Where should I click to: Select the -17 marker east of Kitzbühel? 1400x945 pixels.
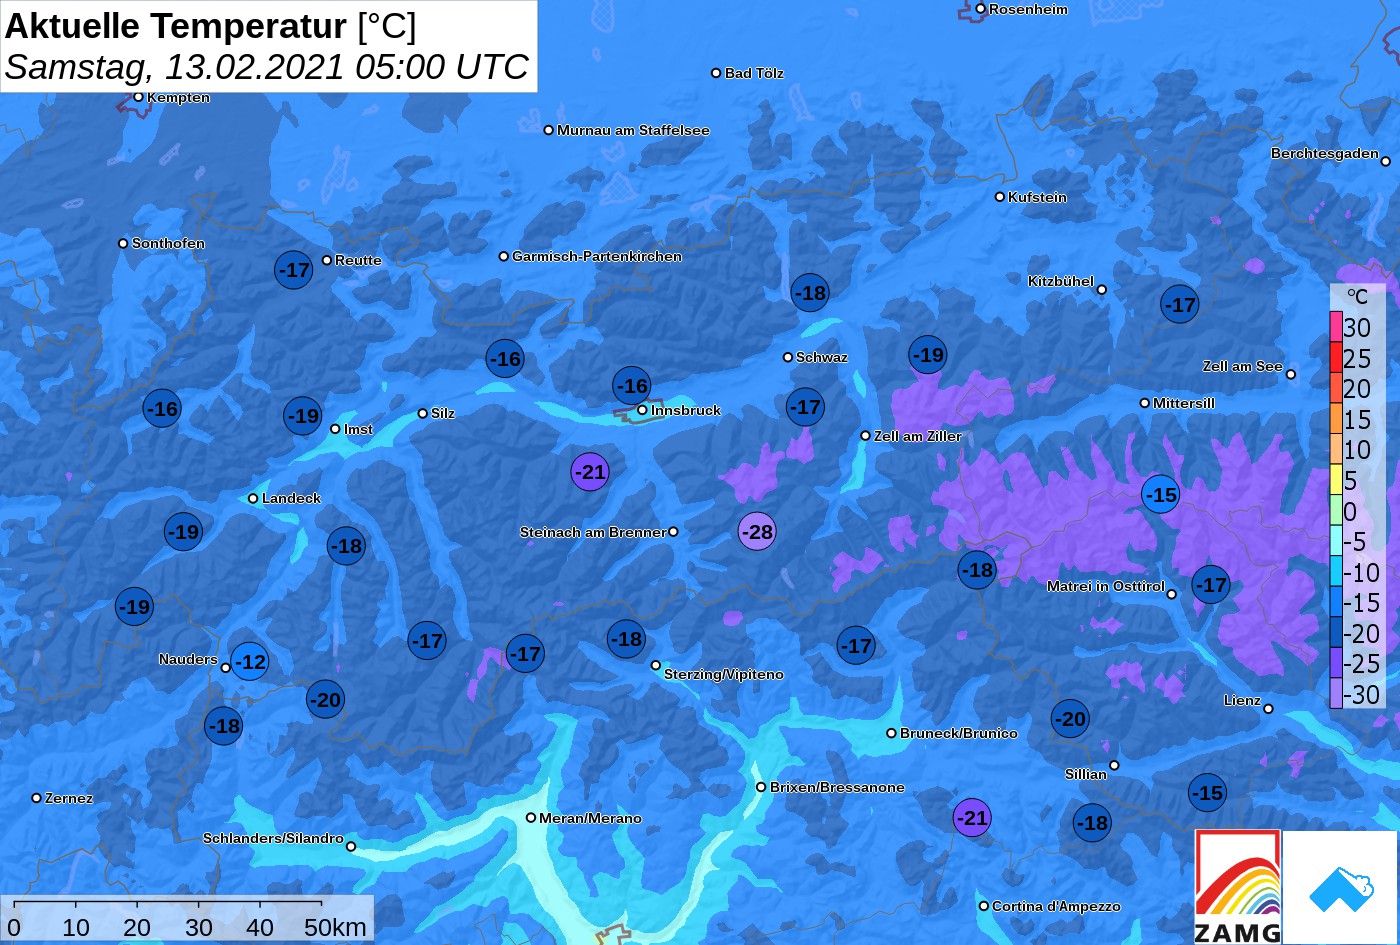click(1180, 304)
